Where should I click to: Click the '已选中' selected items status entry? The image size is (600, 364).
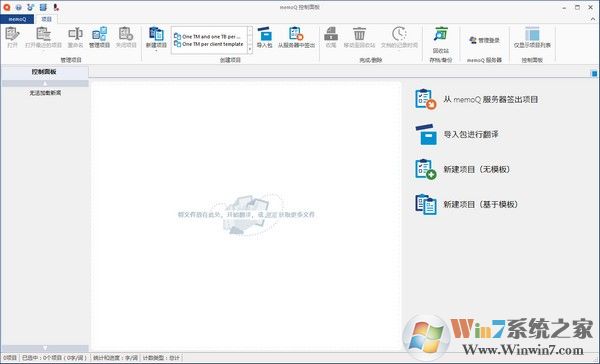[x=54, y=358]
